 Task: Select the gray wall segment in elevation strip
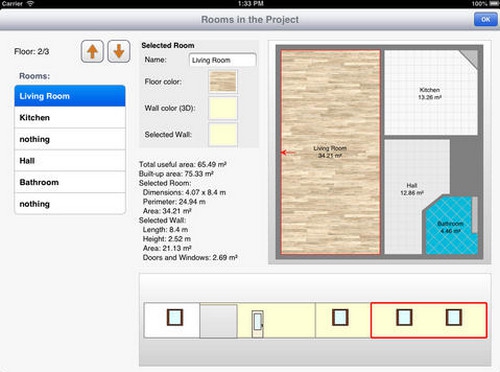pyautogui.click(x=219, y=321)
